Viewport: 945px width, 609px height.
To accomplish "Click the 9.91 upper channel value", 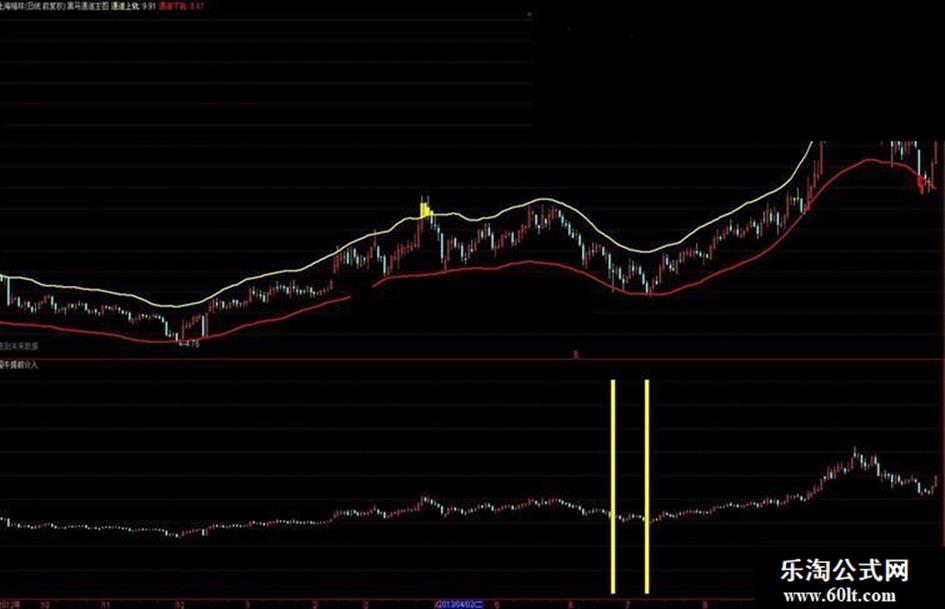I will point(149,5).
